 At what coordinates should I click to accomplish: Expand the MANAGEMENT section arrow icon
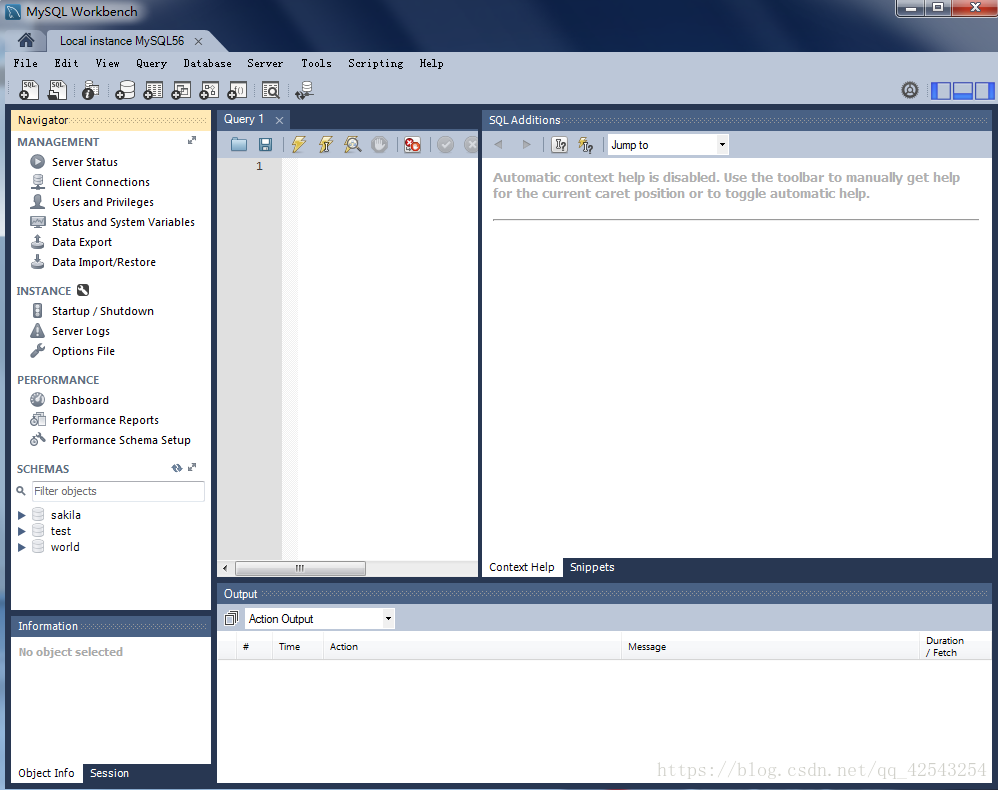(x=192, y=141)
